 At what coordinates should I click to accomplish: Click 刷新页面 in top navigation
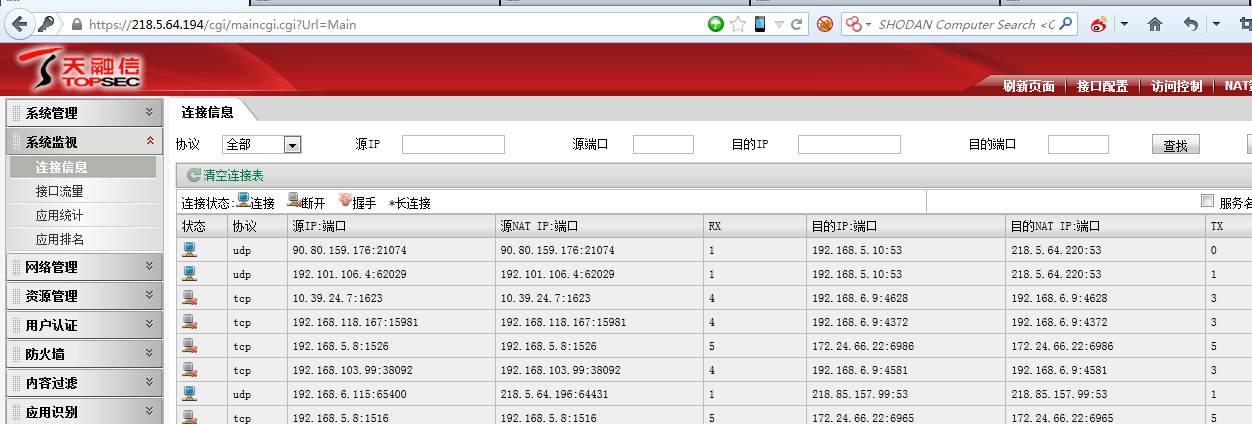(x=1028, y=86)
